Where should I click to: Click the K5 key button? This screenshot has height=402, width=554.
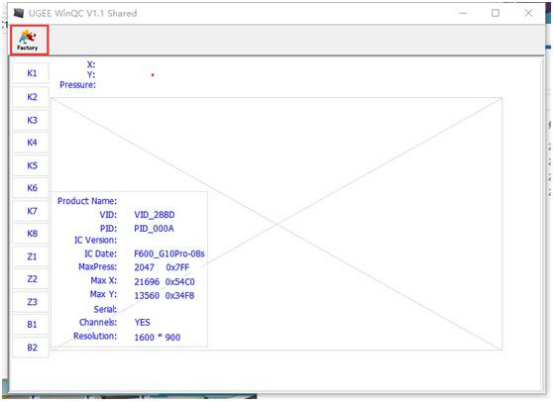(x=31, y=165)
